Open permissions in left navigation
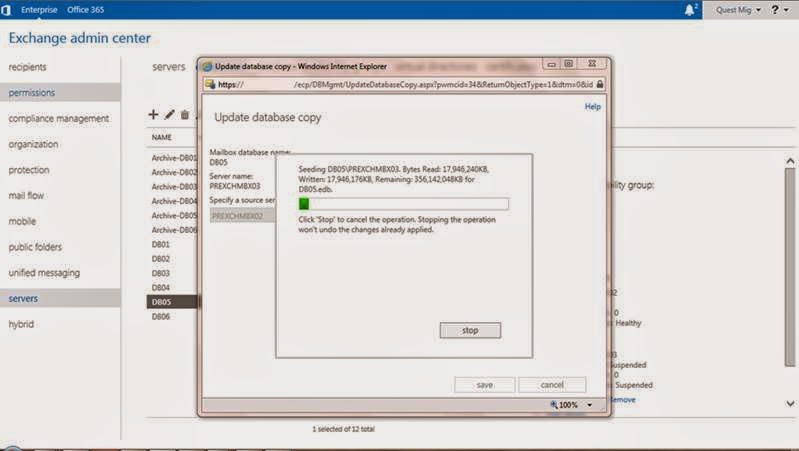799x451 pixels. 32,92
